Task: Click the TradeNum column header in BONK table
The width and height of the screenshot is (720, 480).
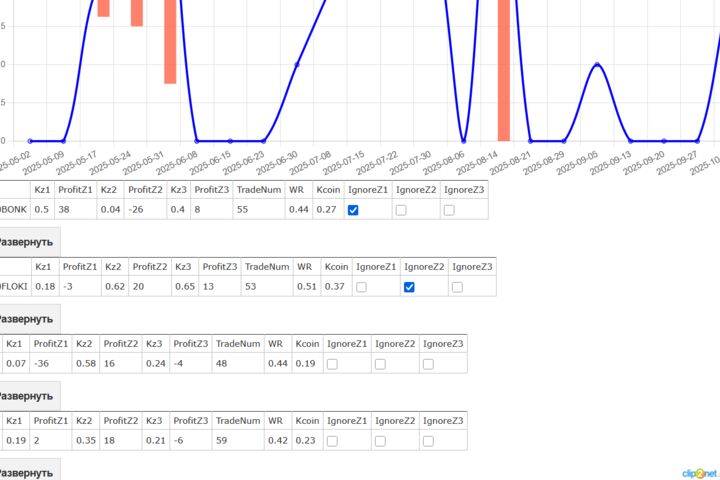Action: [259, 190]
